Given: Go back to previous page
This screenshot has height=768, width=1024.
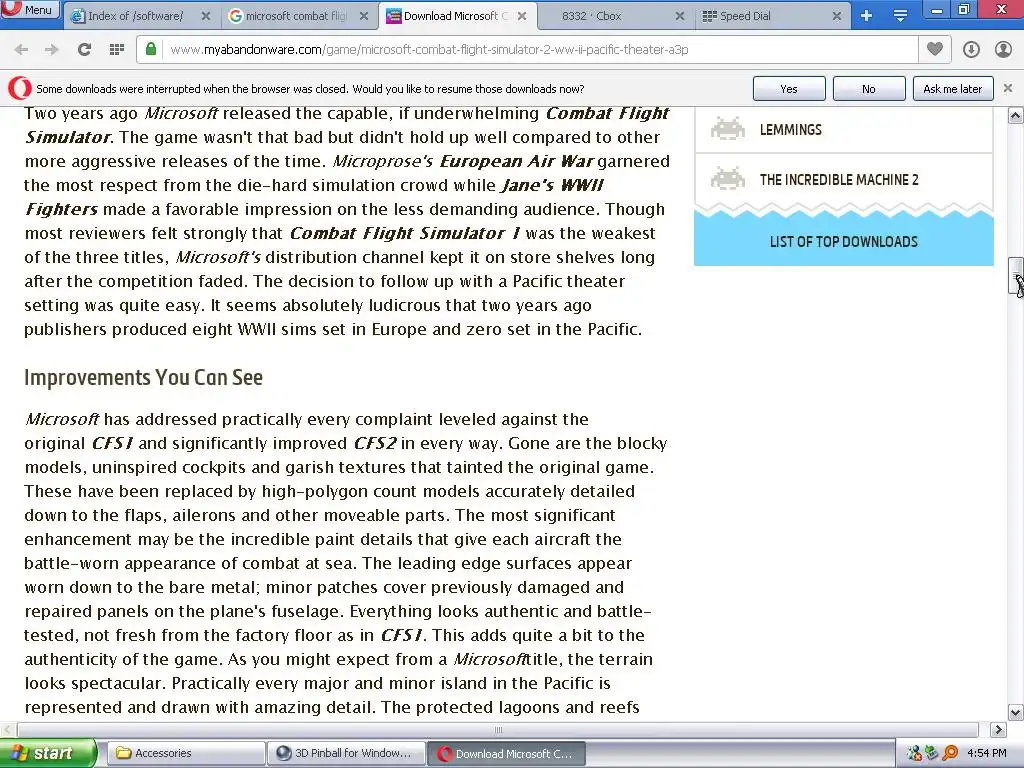Looking at the screenshot, I should coord(21,50).
